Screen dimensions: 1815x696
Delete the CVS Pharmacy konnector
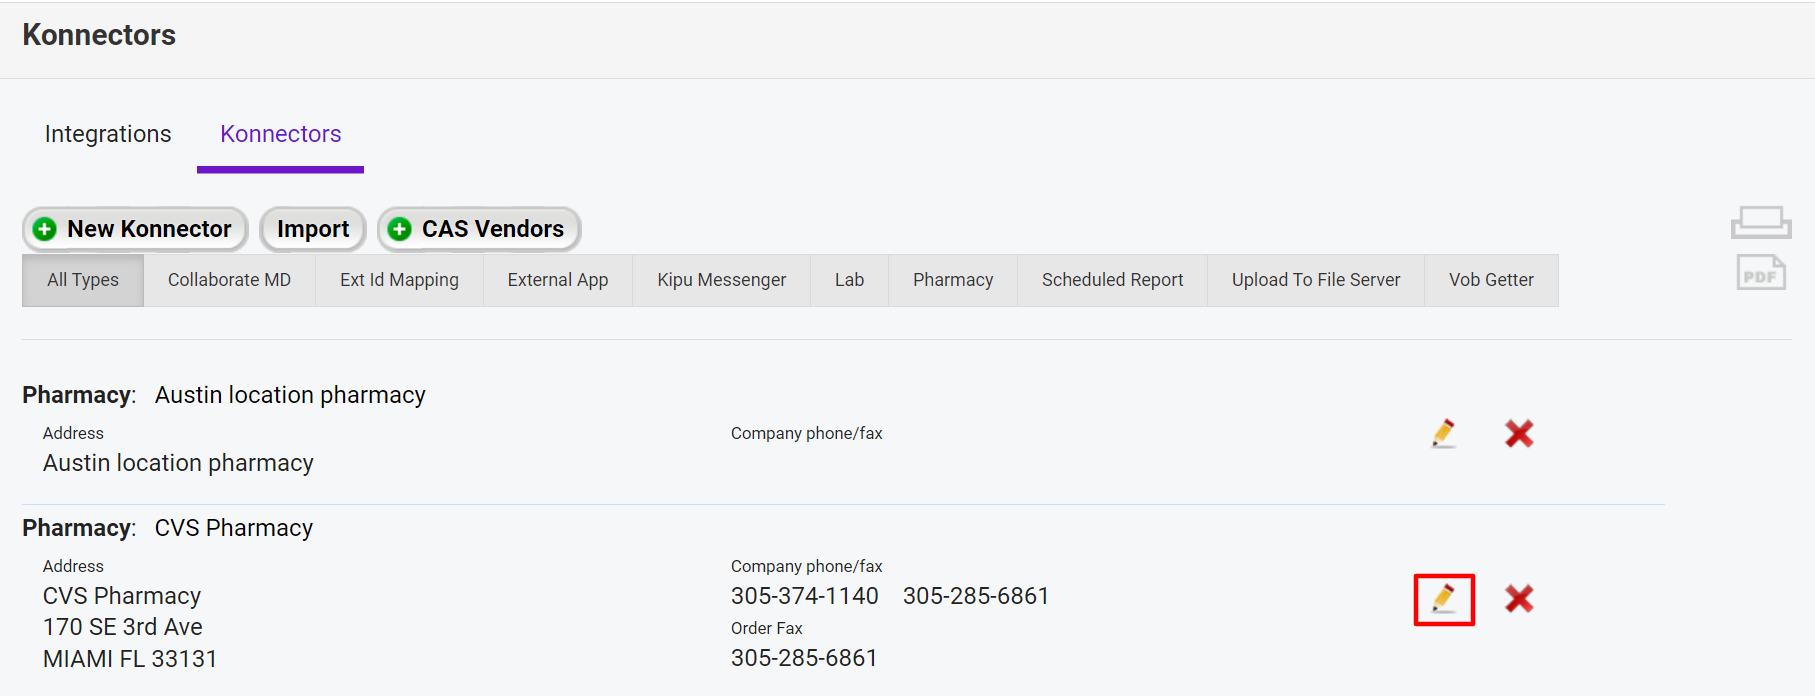tap(1518, 599)
